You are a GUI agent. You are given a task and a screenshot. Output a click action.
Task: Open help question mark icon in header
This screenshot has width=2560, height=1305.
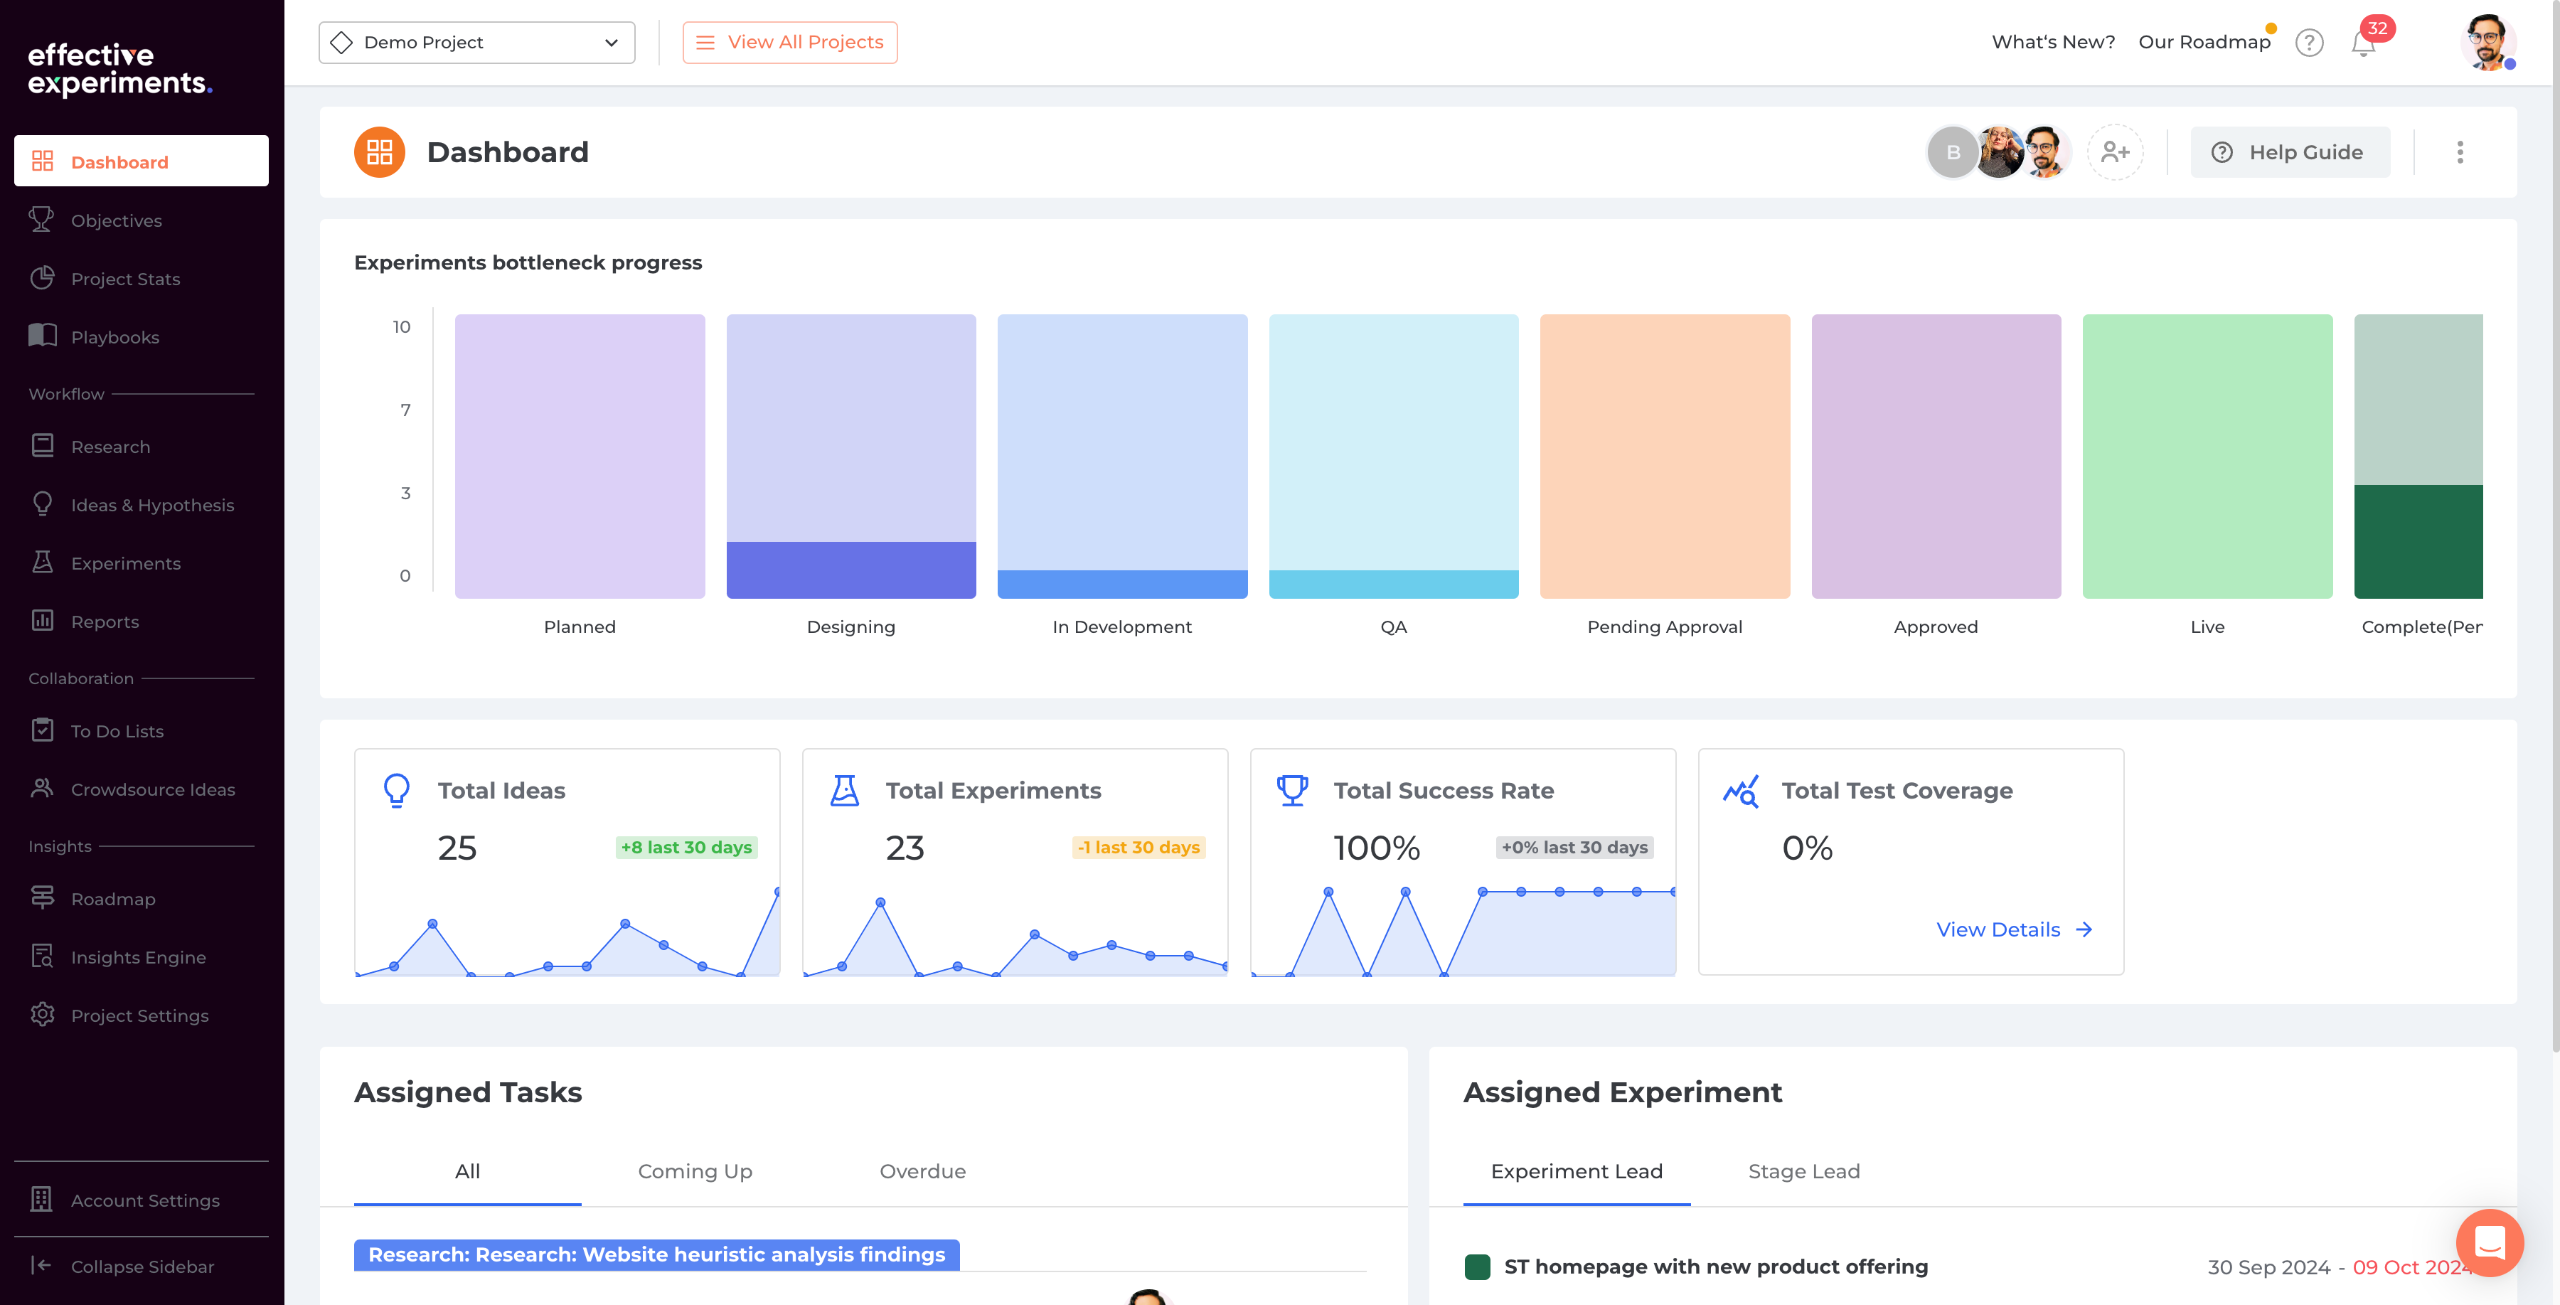[x=2309, y=43]
